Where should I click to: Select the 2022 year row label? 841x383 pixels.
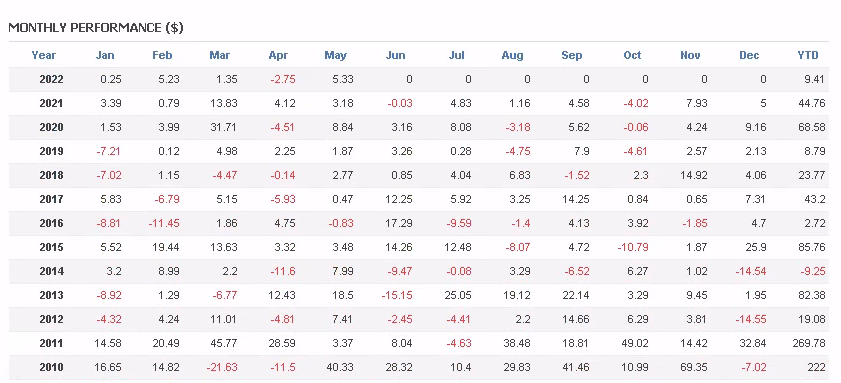[x=51, y=79]
